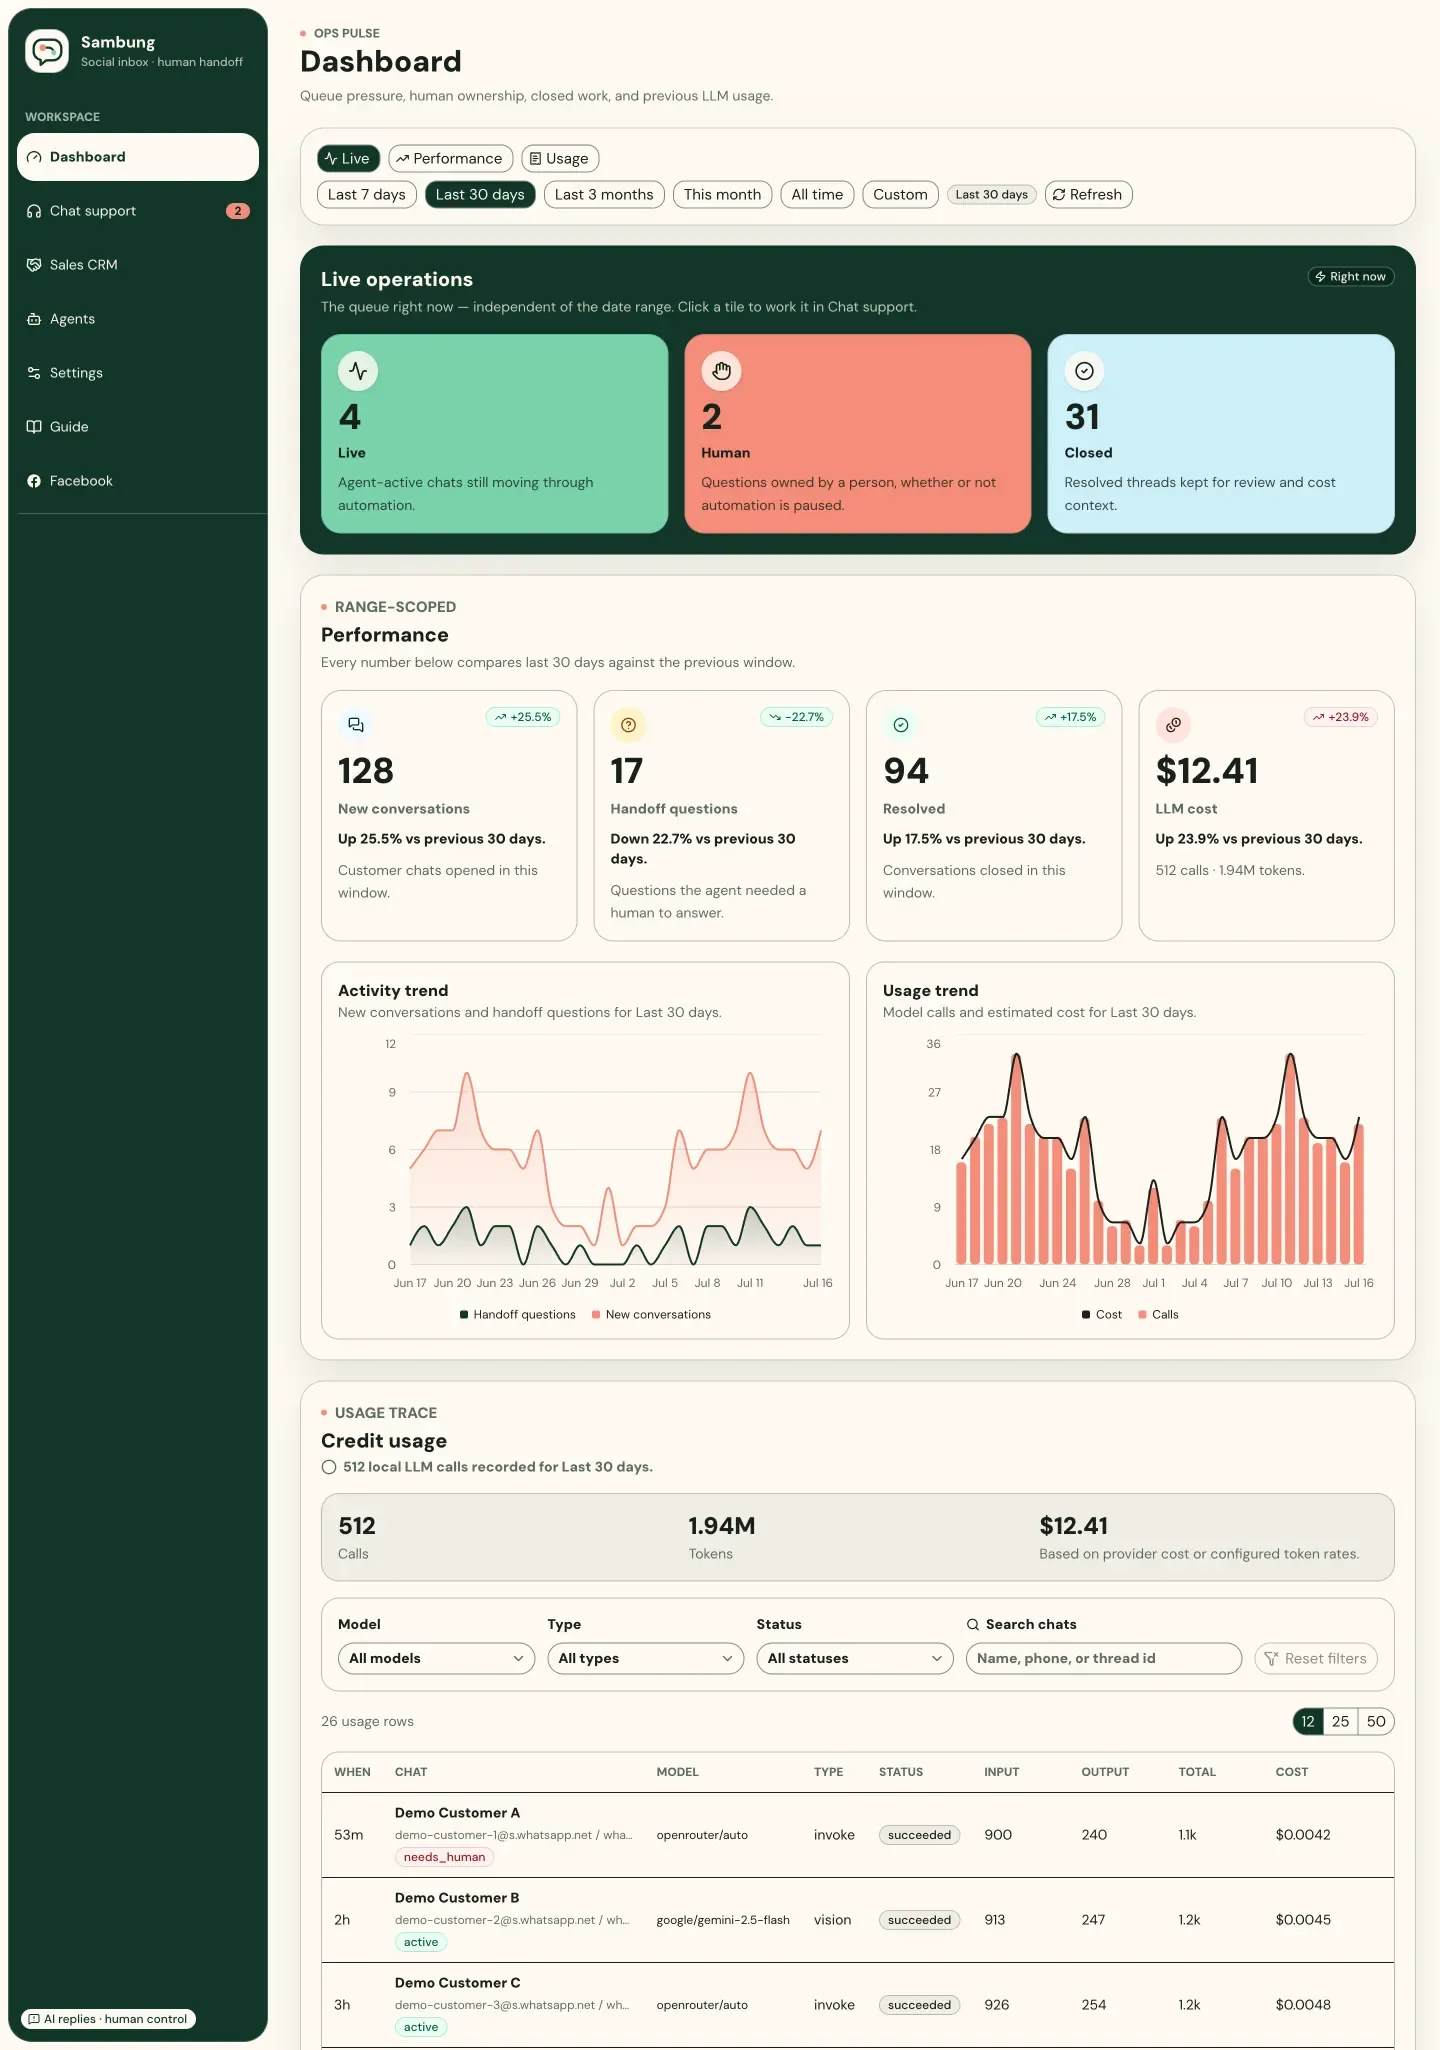
Task: Click the -22.7% trend badge
Action: click(x=796, y=717)
